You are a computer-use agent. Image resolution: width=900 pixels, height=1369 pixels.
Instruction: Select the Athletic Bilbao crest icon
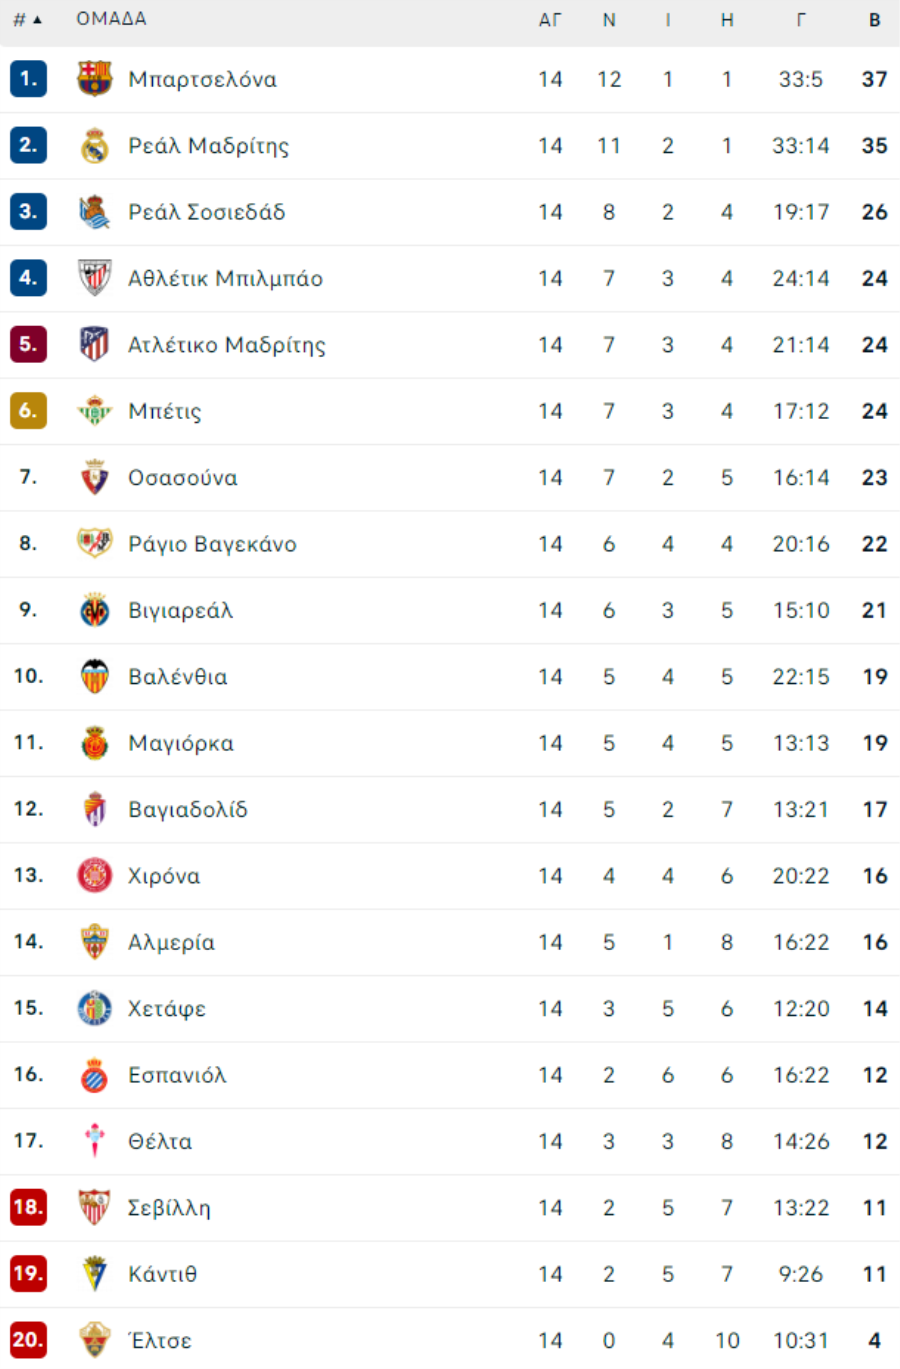tap(95, 278)
